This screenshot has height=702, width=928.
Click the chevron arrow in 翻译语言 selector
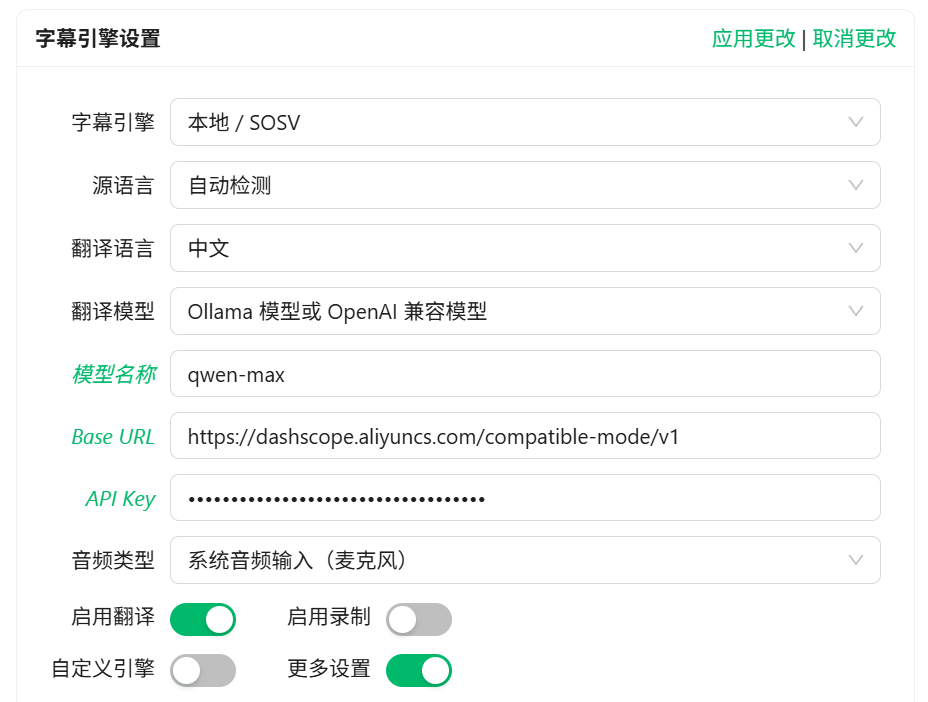coord(856,248)
